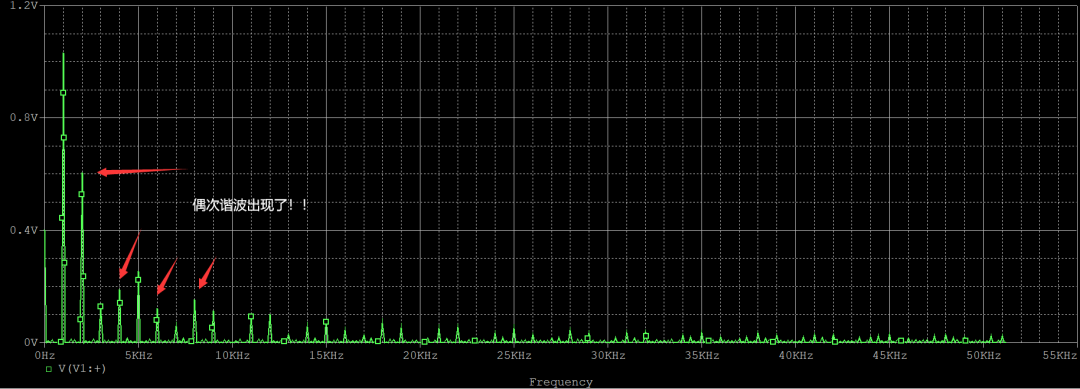This screenshot has width=1080, height=389.
Task: Click the Frequency x-axis title
Action: pos(560,381)
